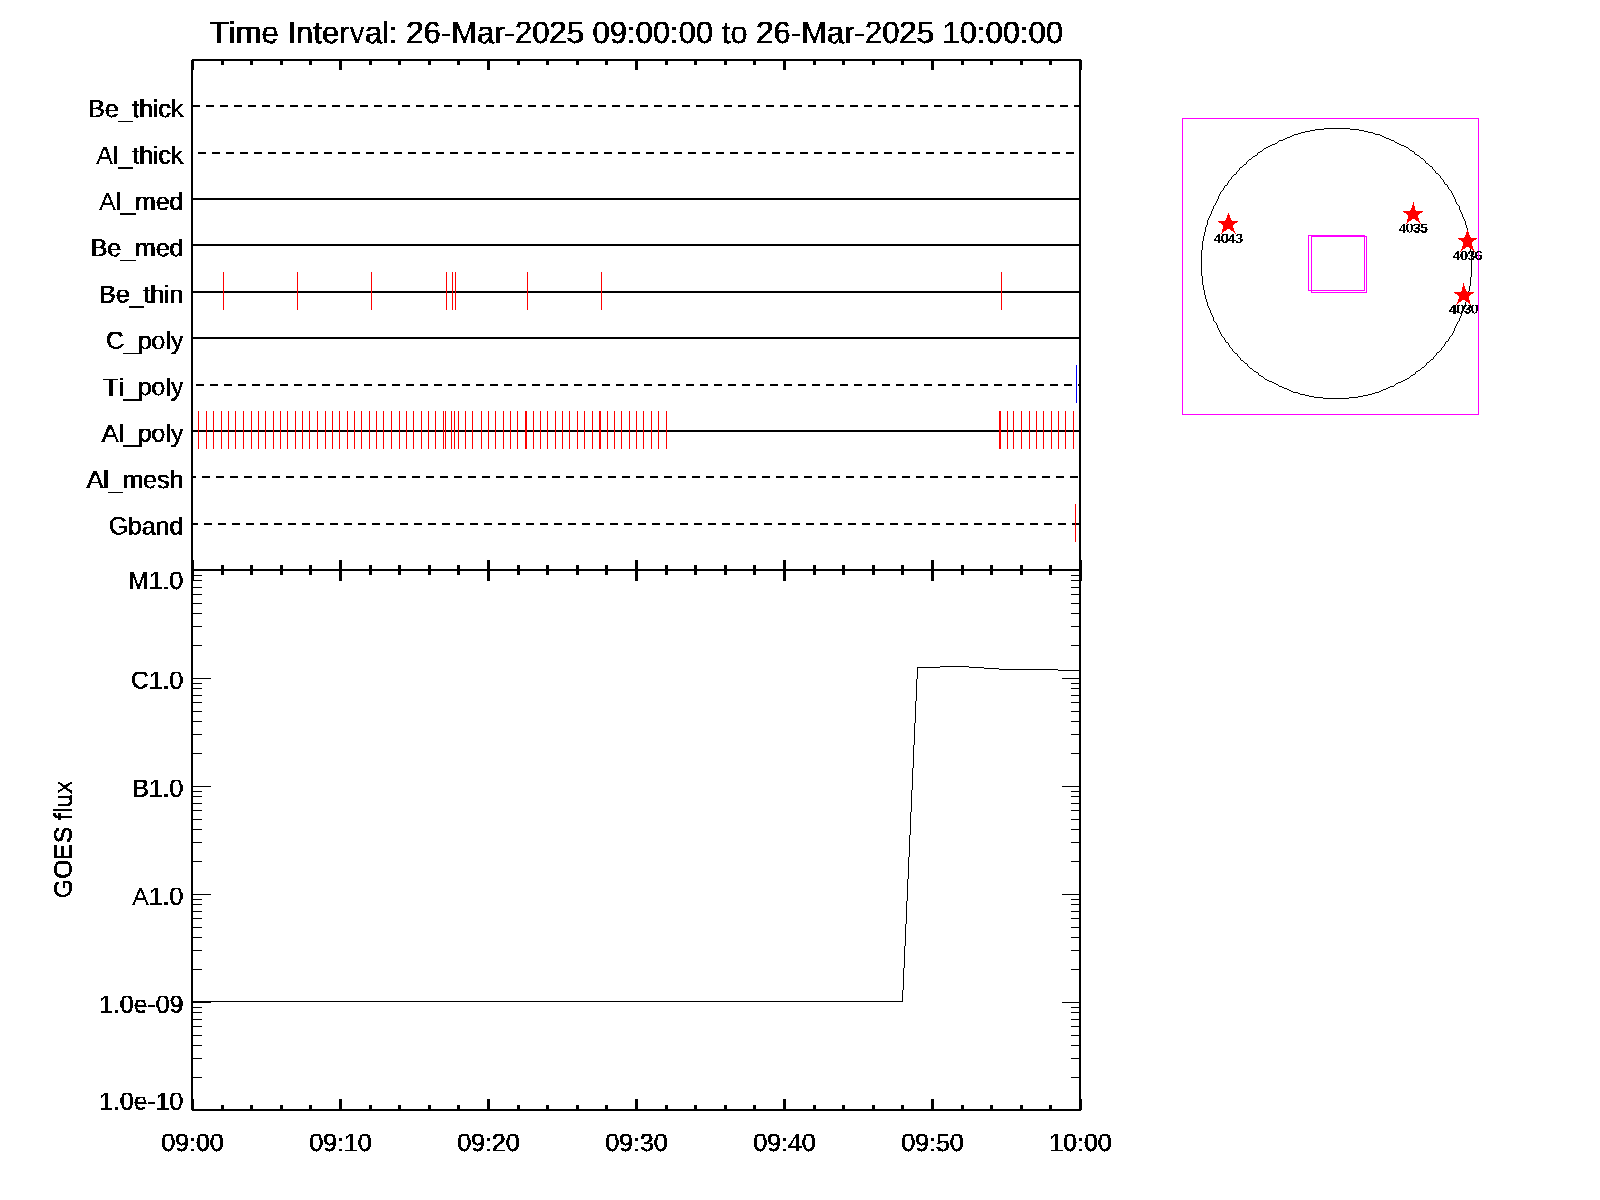Image resolution: width=1600 pixels, height=1200 pixels.
Task: Click the Be_thin filter label
Action: click(x=141, y=295)
